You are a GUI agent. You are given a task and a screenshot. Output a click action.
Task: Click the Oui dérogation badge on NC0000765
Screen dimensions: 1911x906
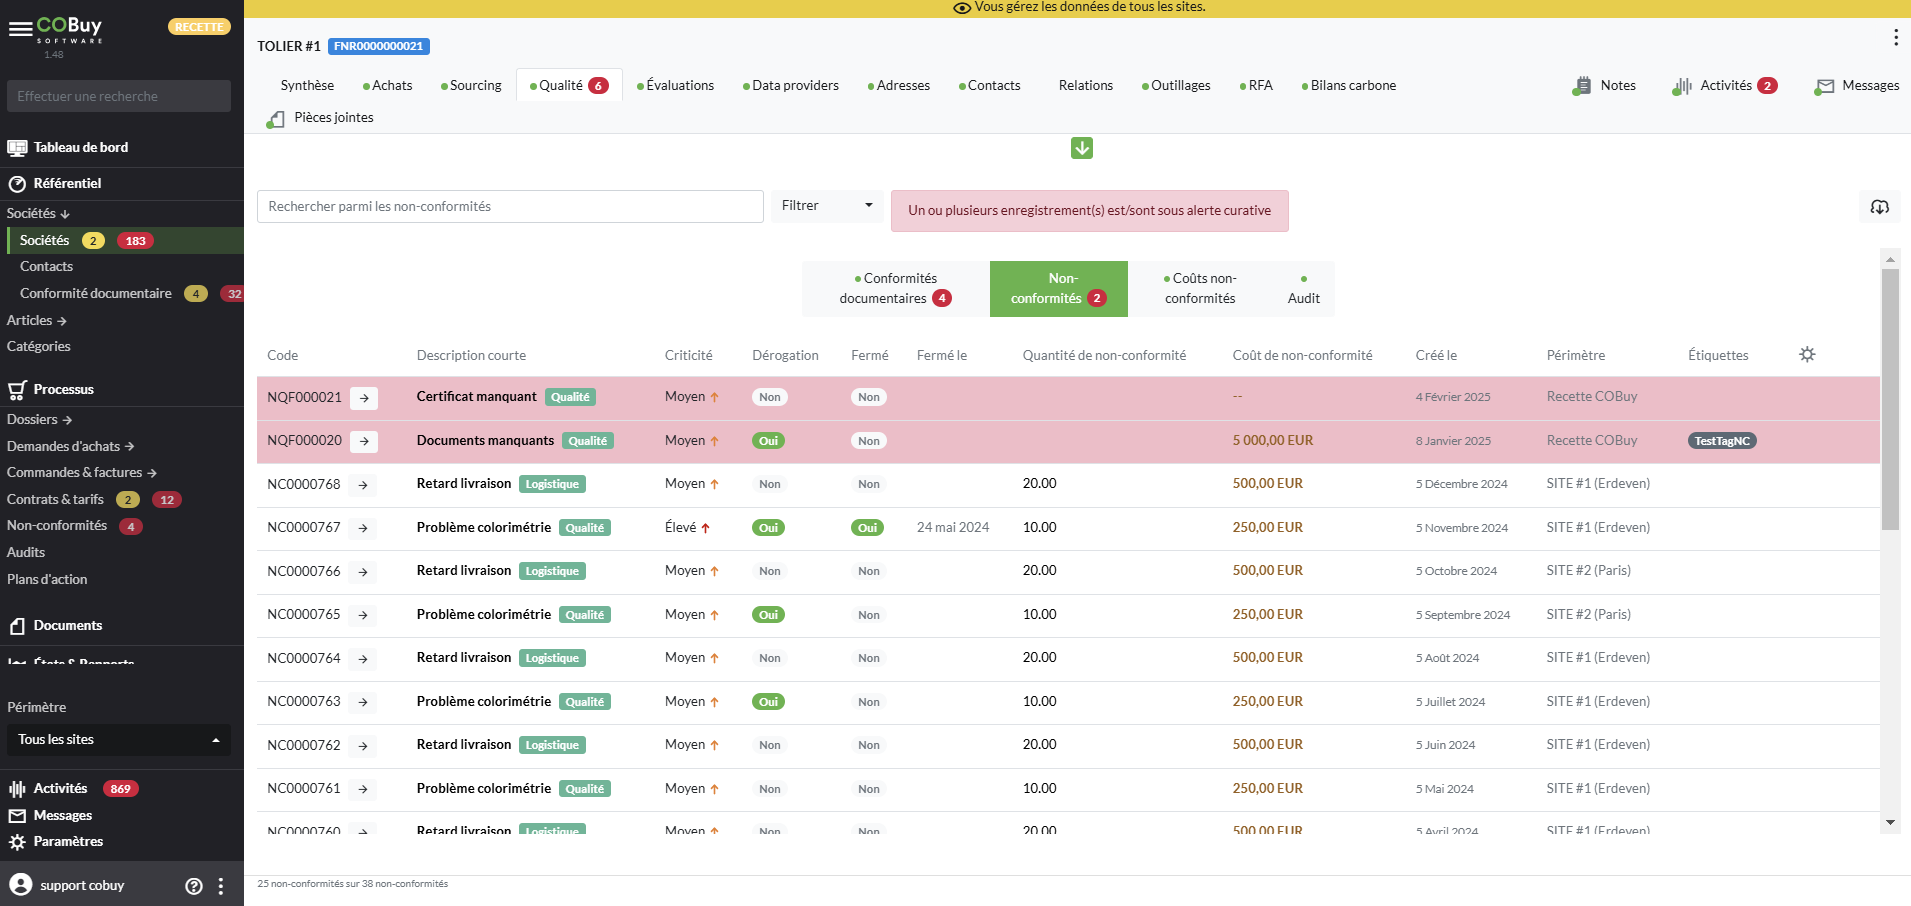click(x=768, y=615)
